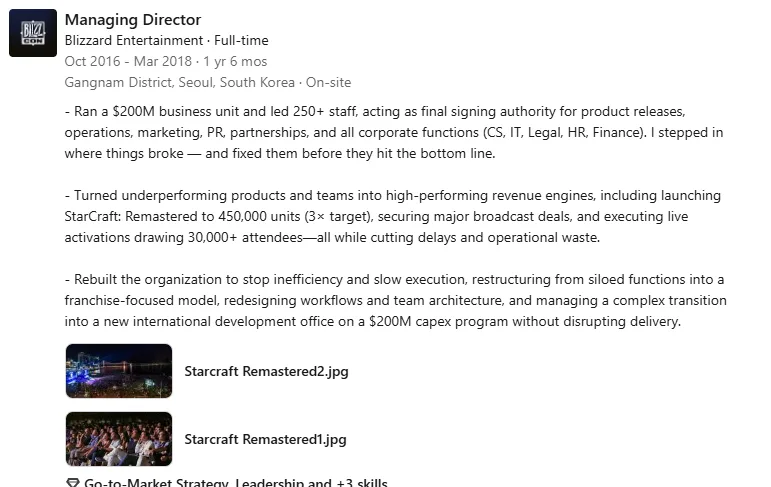Click the paragraph about launching StarCraft: Remastered
The height and width of the screenshot is (487, 771).
392,216
